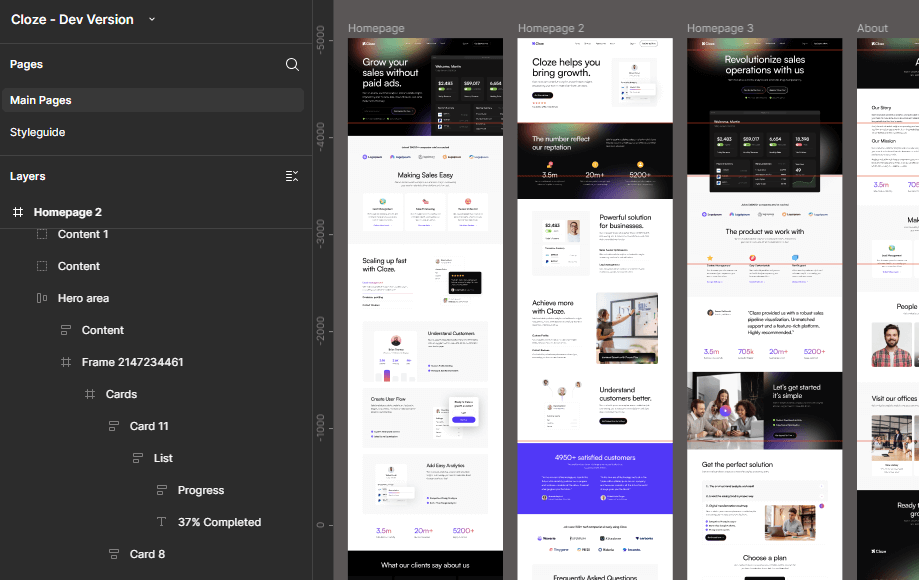This screenshot has height=580, width=919.
Task: Click the vertical ruler at -3000 mark
Action: pos(320,234)
